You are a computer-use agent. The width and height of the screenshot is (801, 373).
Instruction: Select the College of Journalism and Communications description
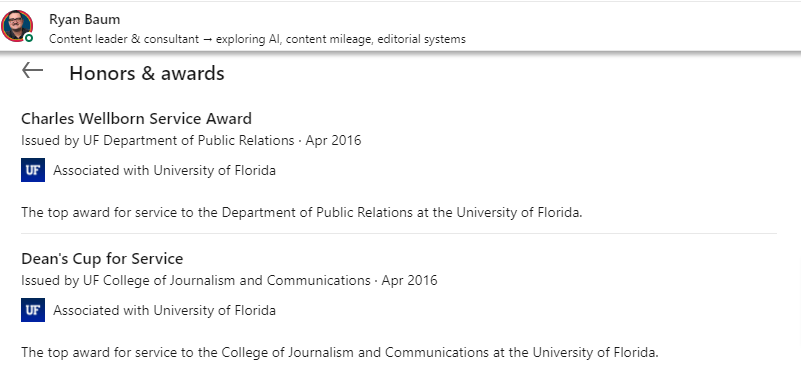340,352
